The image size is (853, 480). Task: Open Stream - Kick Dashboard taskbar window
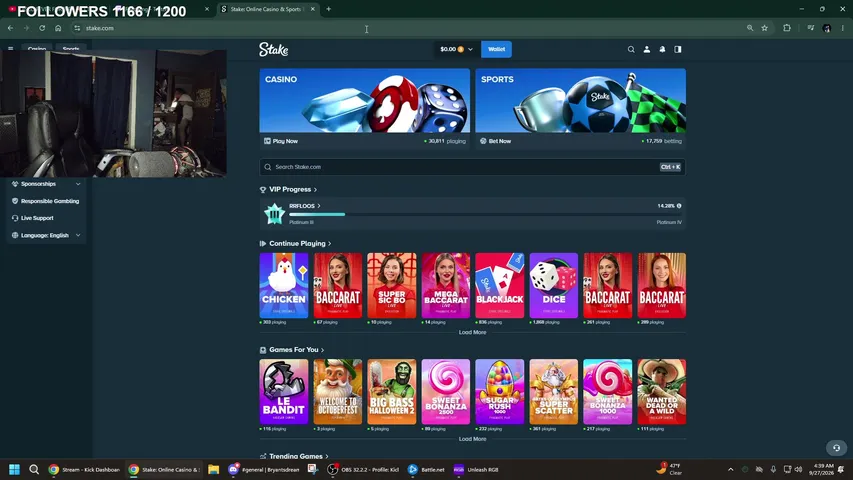pos(84,470)
